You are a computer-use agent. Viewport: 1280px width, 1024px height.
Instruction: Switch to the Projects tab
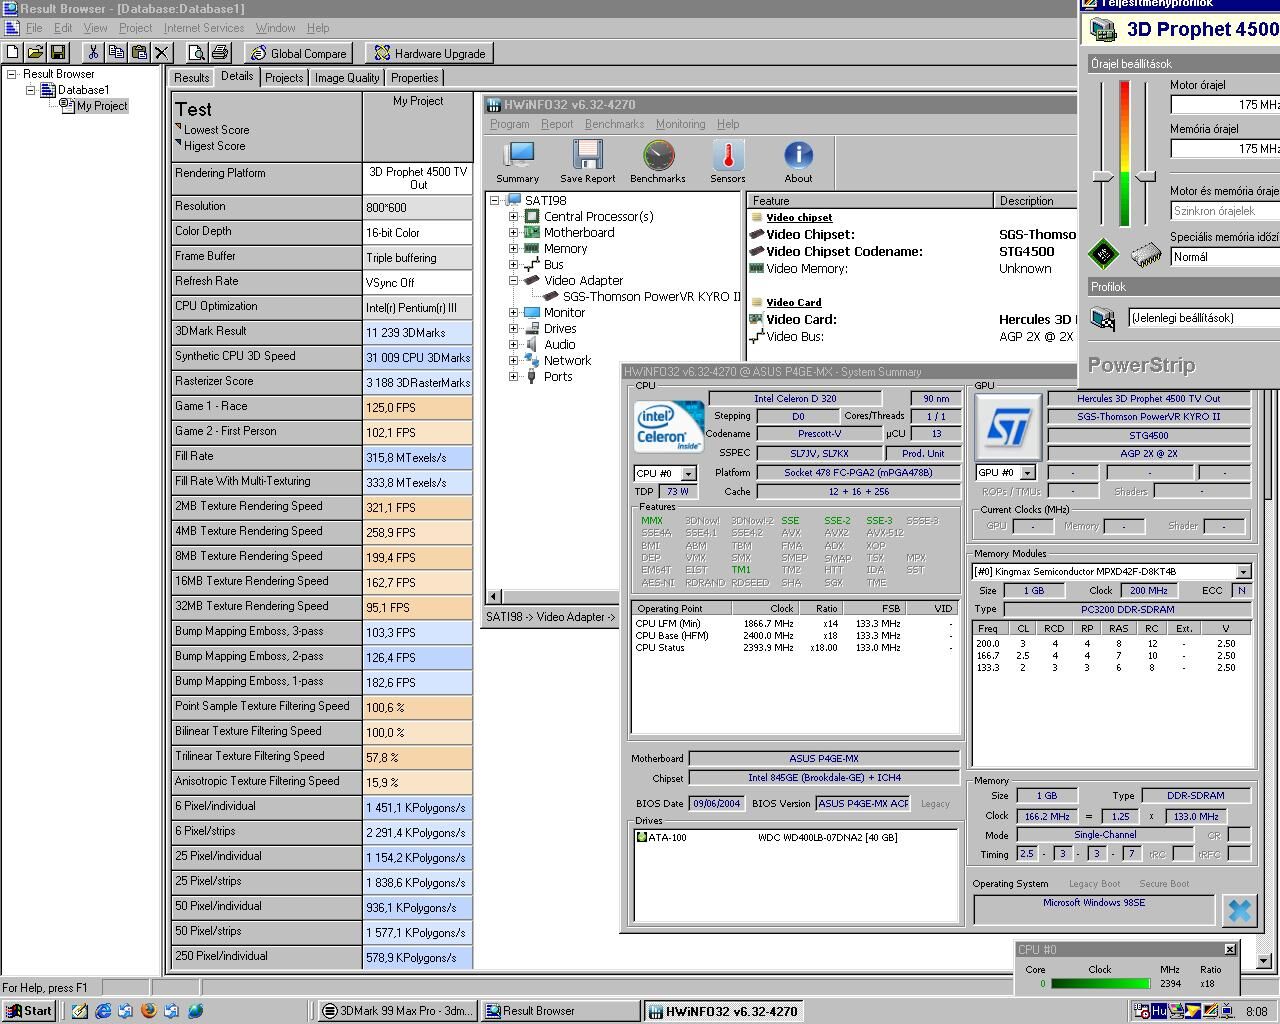(284, 78)
